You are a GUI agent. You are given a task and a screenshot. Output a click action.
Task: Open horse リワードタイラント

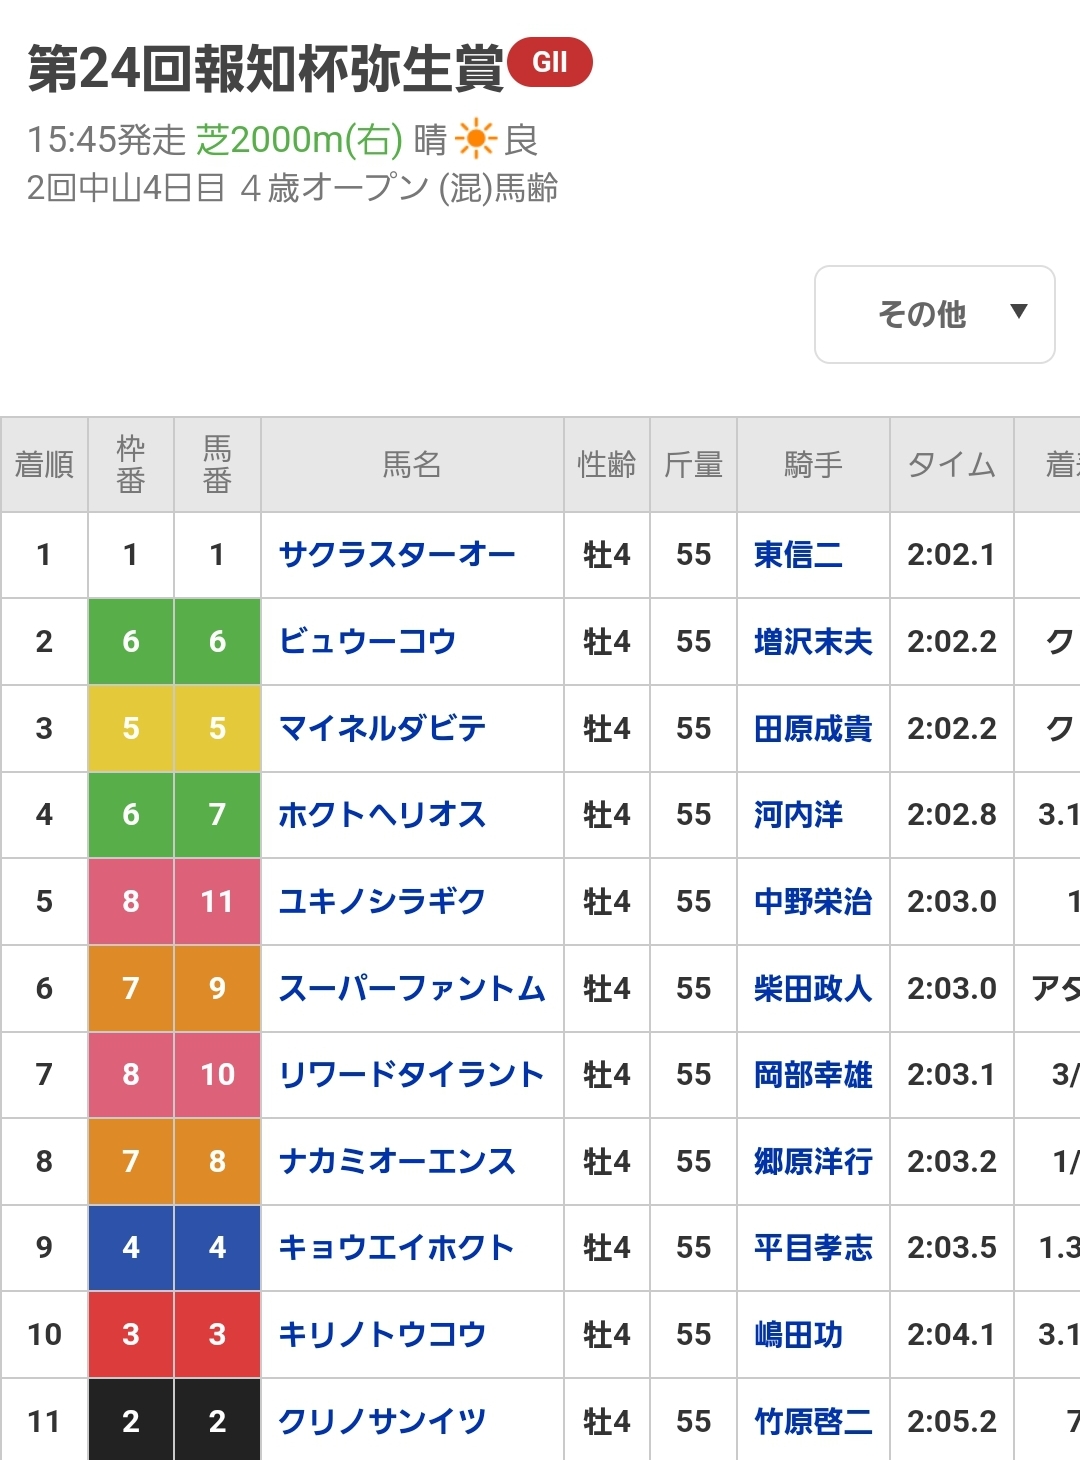(x=411, y=1074)
